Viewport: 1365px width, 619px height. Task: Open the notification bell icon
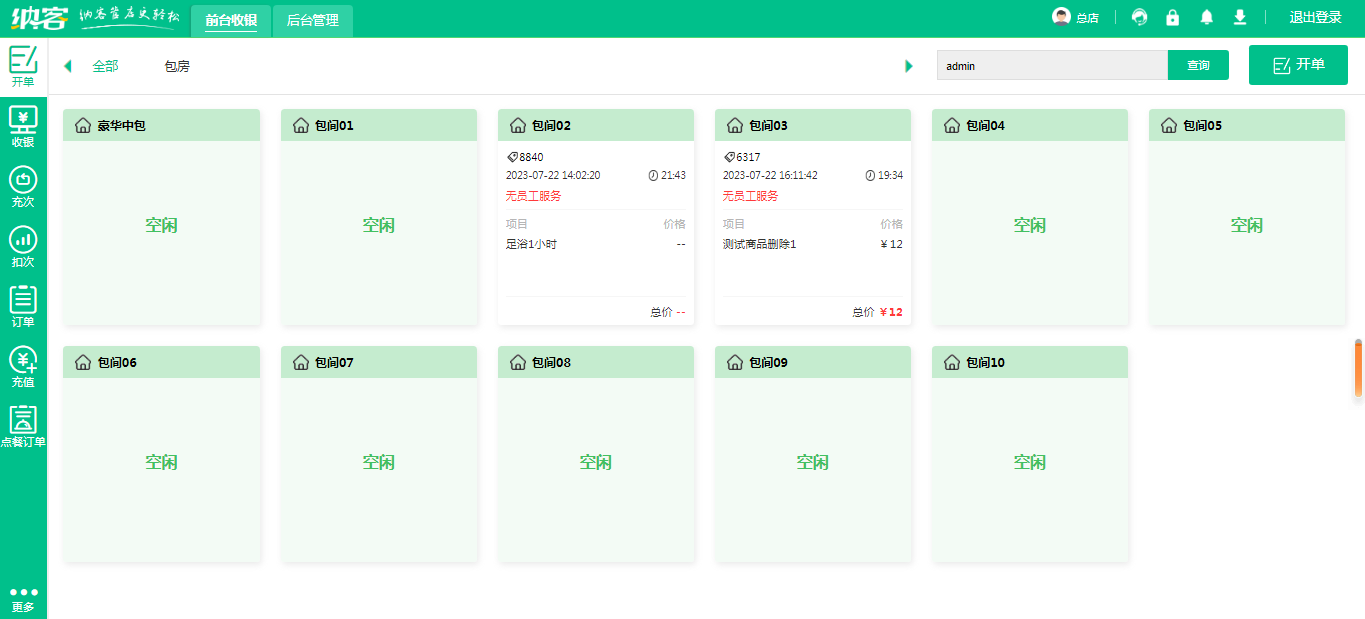pos(1207,18)
